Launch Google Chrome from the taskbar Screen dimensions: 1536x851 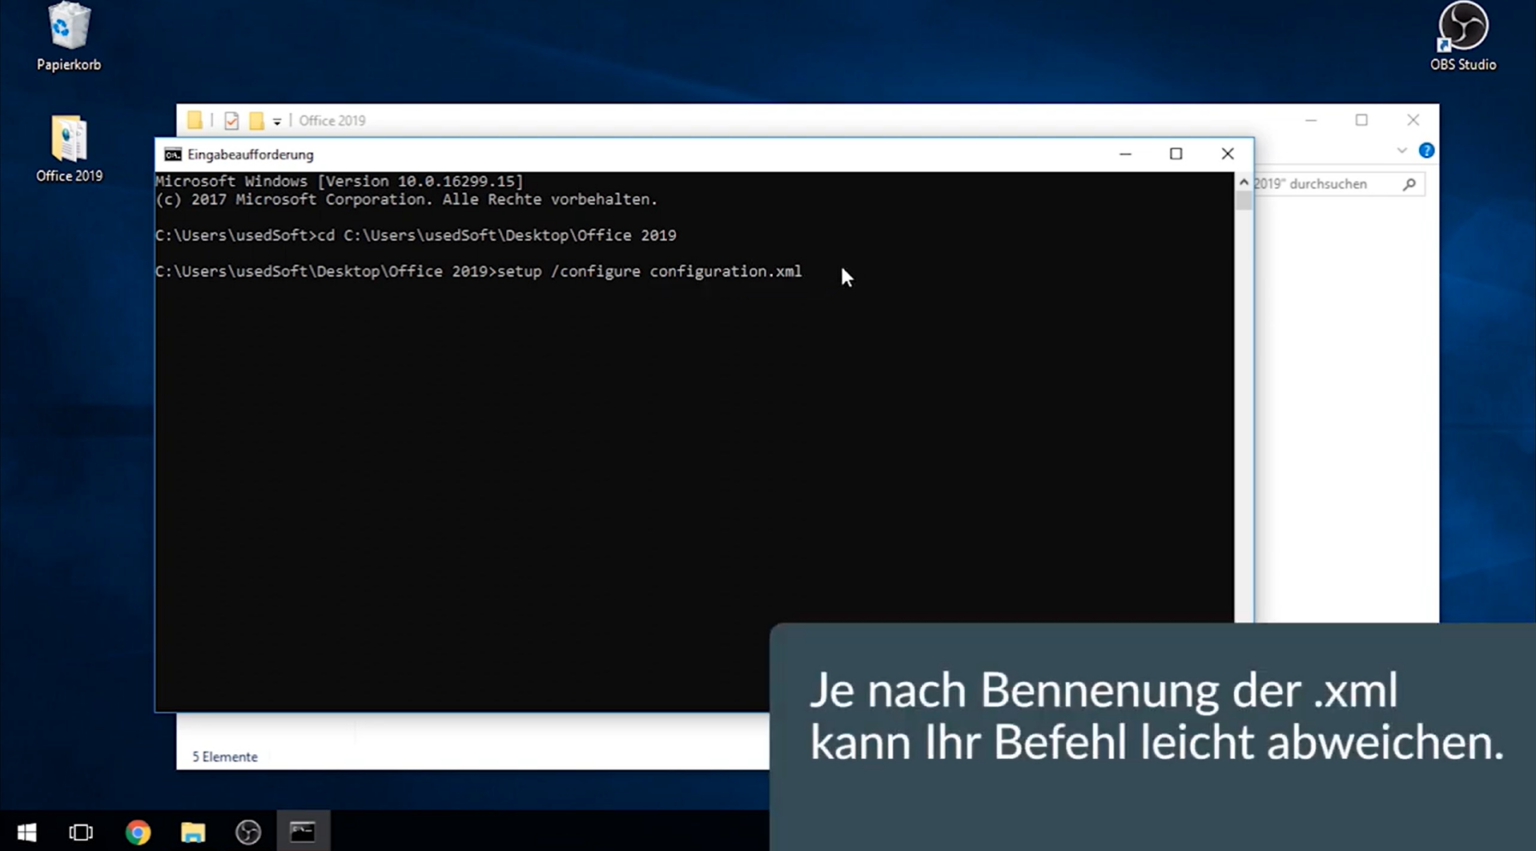pyautogui.click(x=137, y=831)
